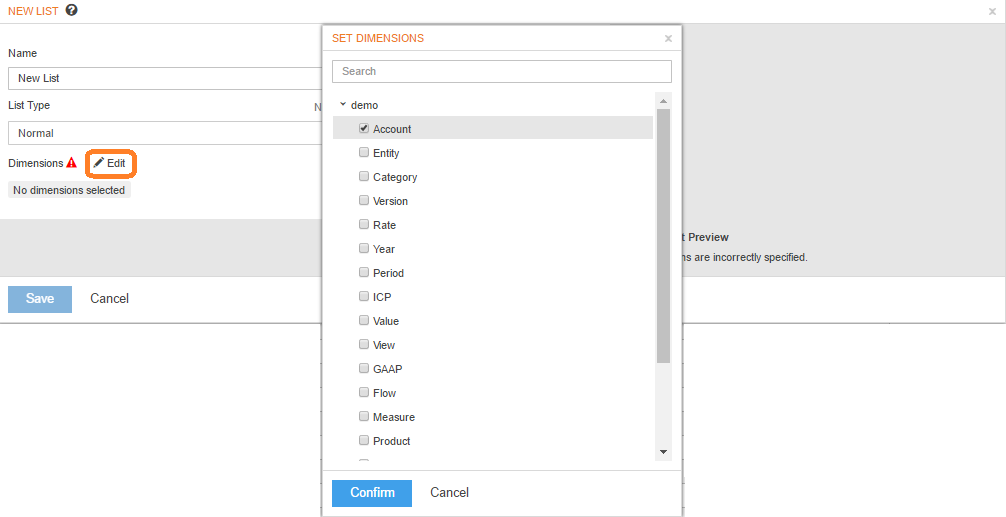Viewport: 1006px width, 517px height.
Task: Save the new list
Action: coord(40,299)
